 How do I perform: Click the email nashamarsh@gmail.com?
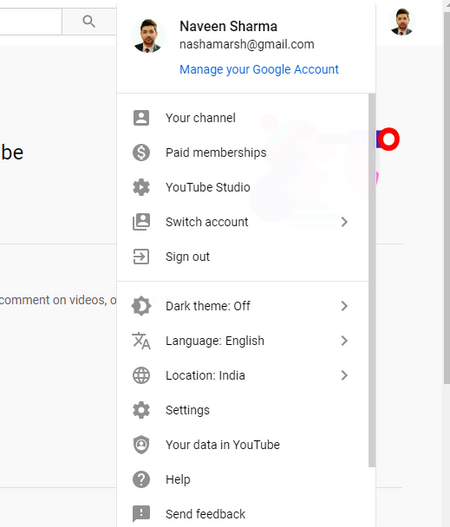[x=247, y=44]
